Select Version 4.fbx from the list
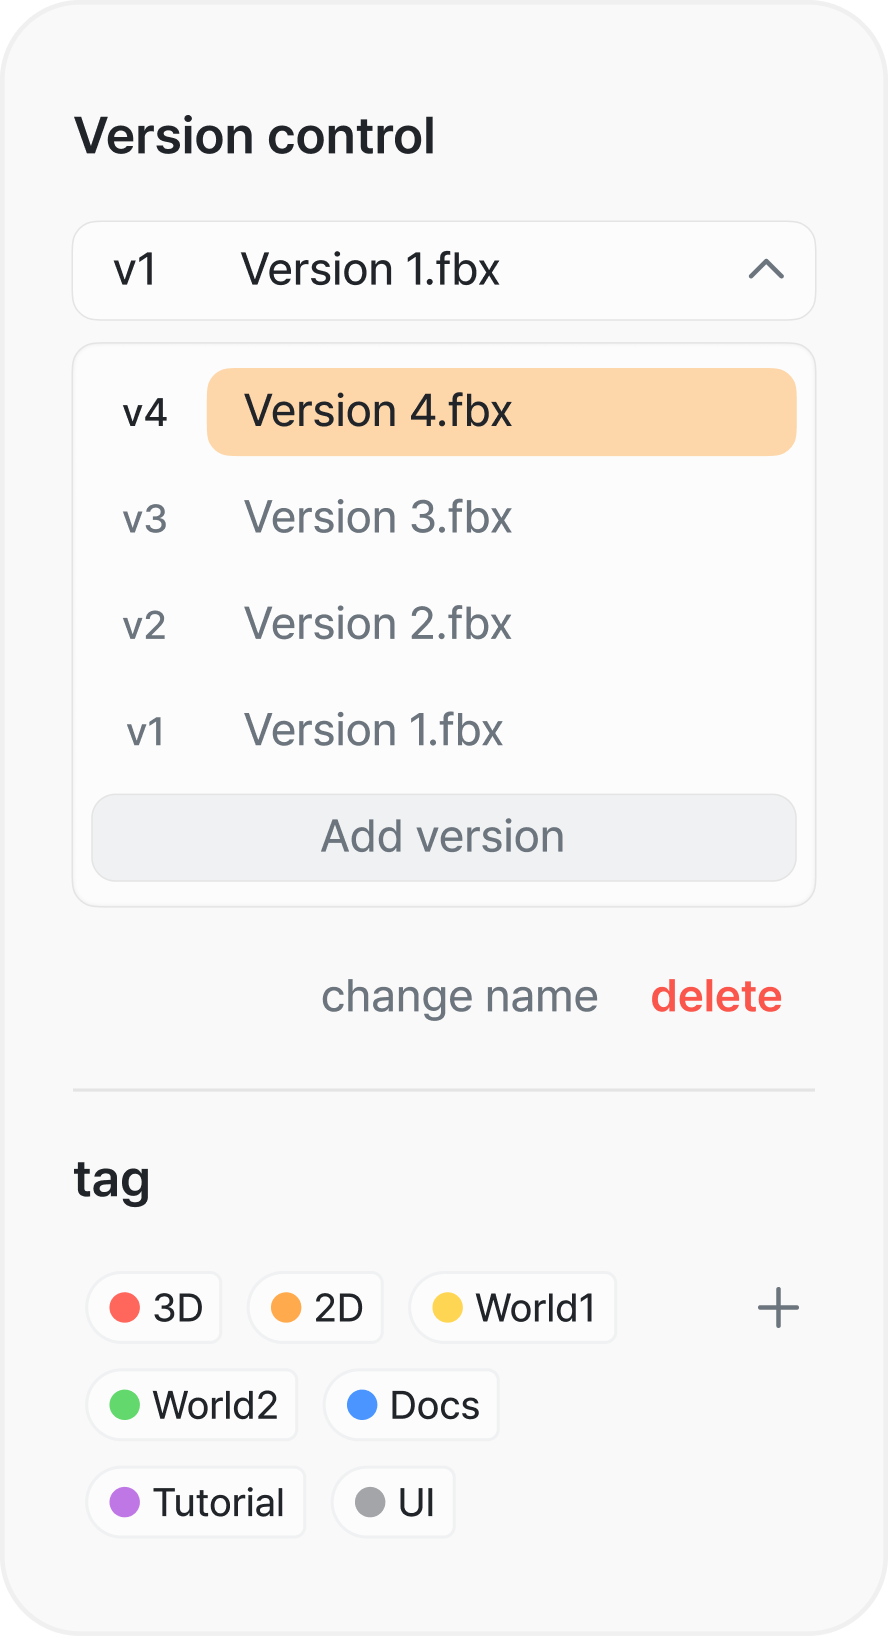 (500, 412)
